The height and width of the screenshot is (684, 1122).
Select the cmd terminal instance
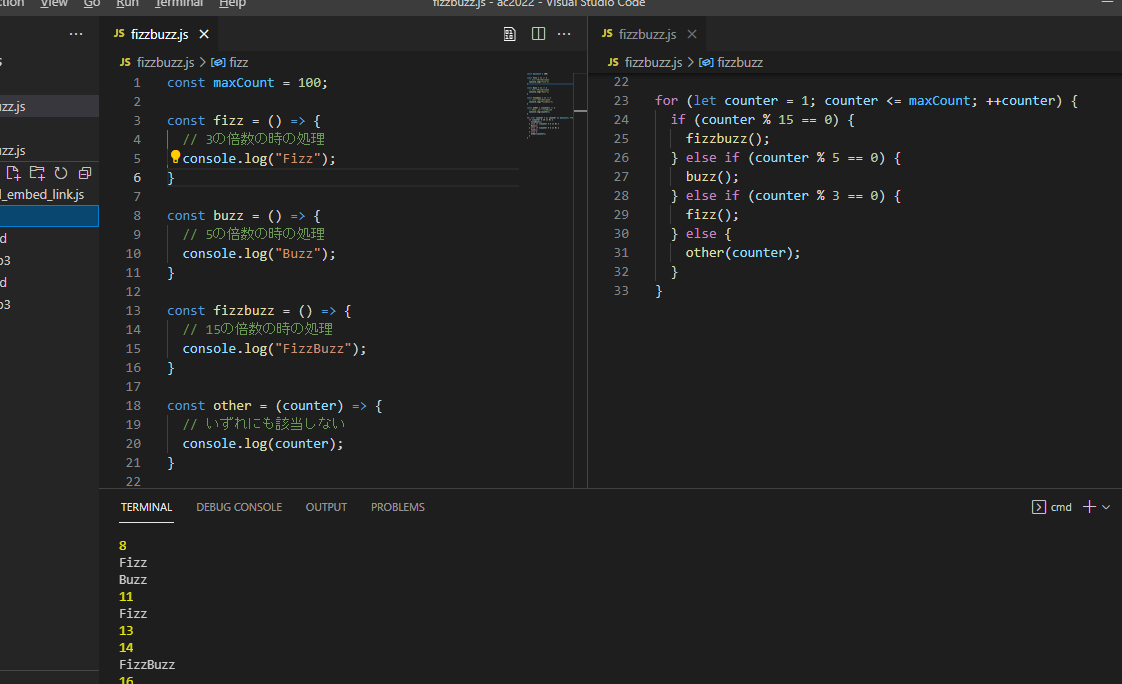(1052, 507)
